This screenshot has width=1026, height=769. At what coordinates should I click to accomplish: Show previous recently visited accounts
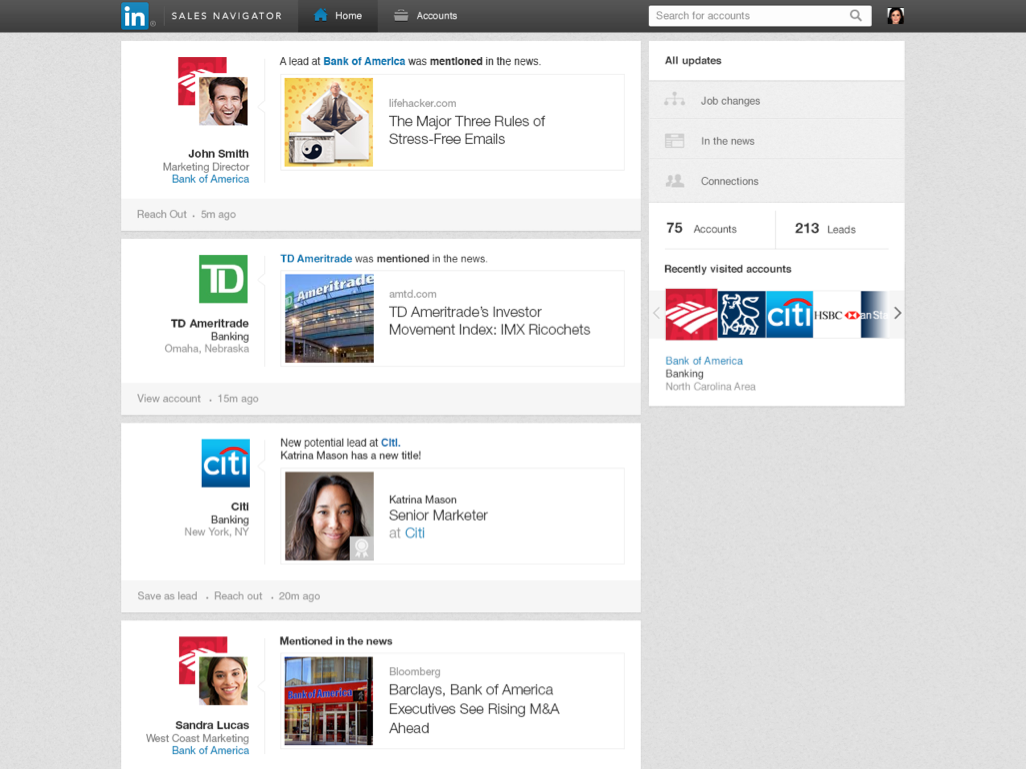pyautogui.click(x=656, y=313)
